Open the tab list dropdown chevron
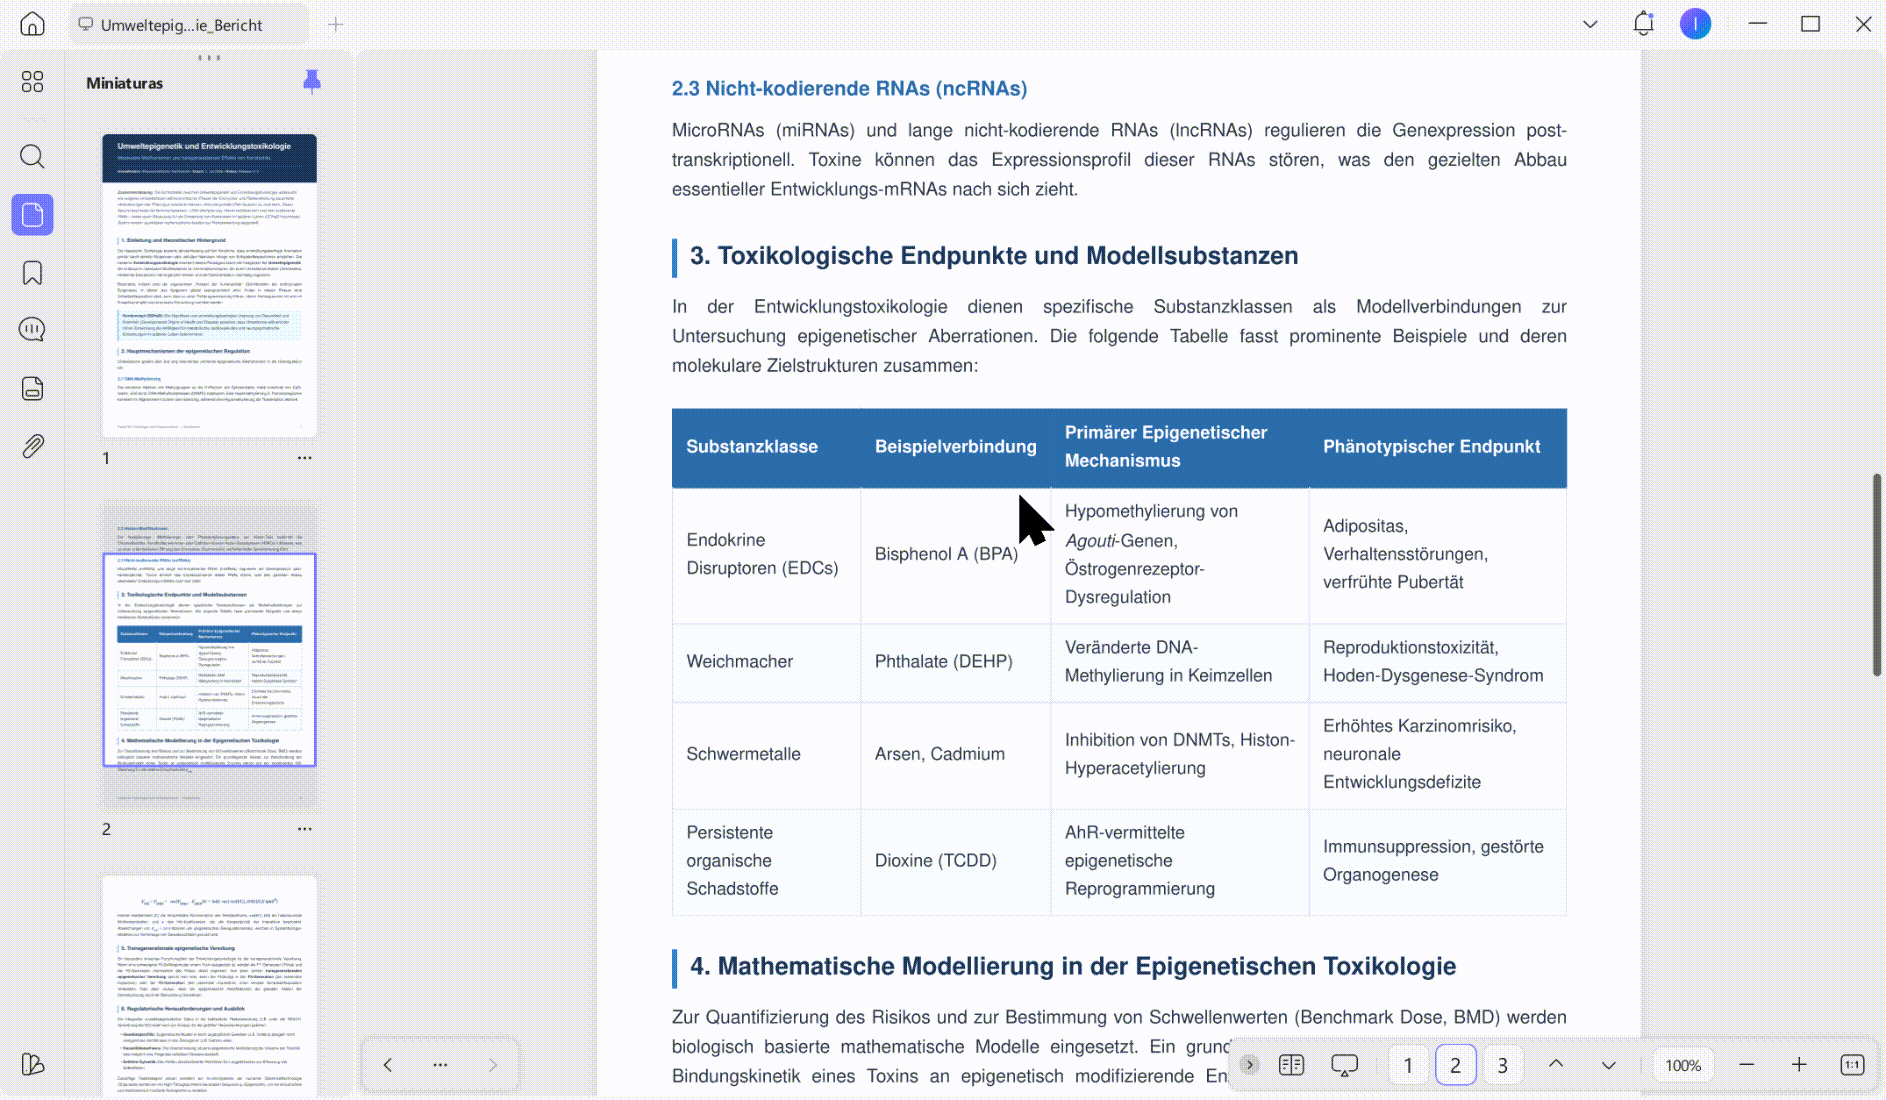Image resolution: width=1886 pixels, height=1100 pixels. tap(1590, 24)
